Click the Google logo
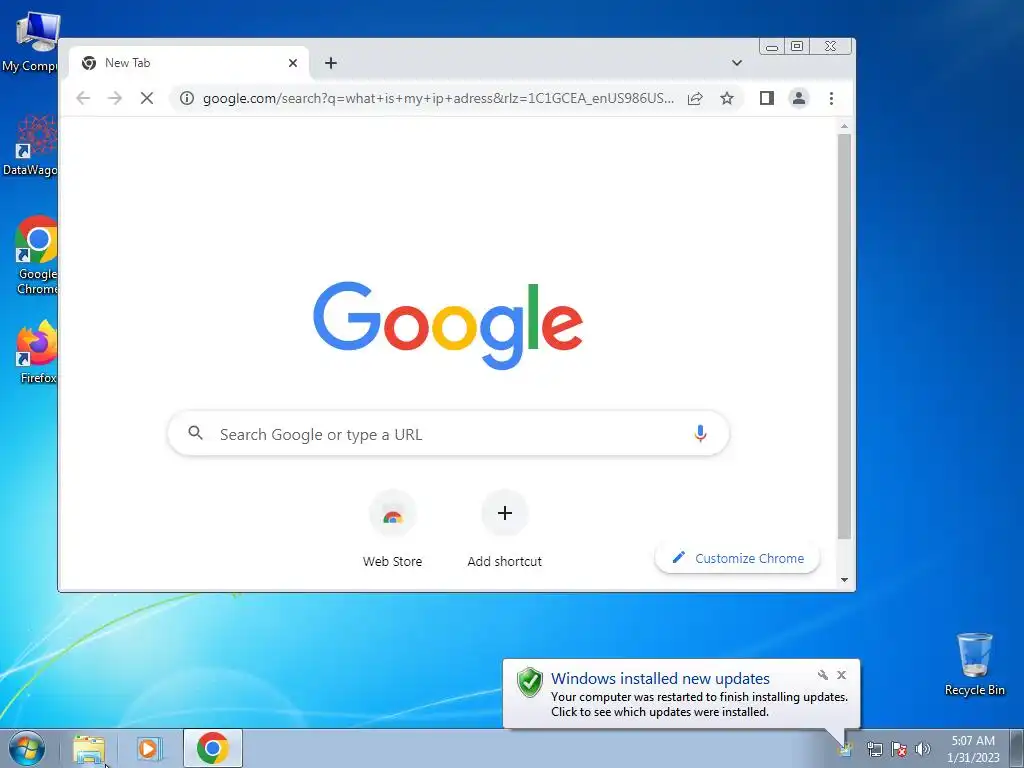 pyautogui.click(x=448, y=325)
